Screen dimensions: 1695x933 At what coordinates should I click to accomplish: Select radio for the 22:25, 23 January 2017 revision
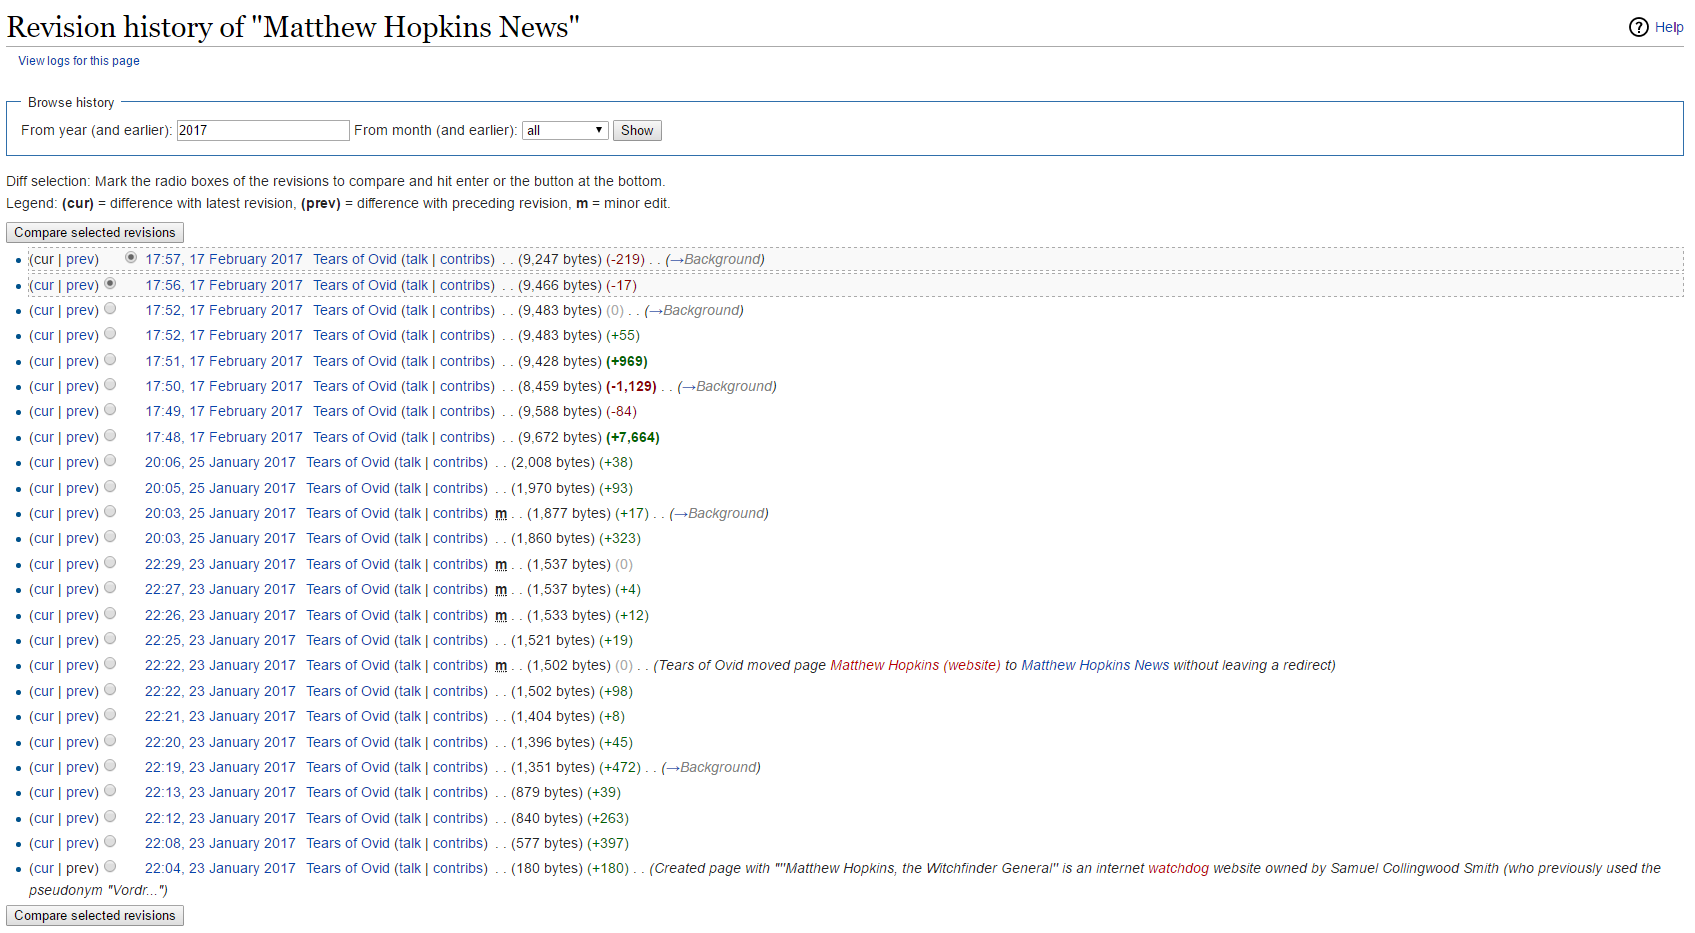[x=110, y=639]
